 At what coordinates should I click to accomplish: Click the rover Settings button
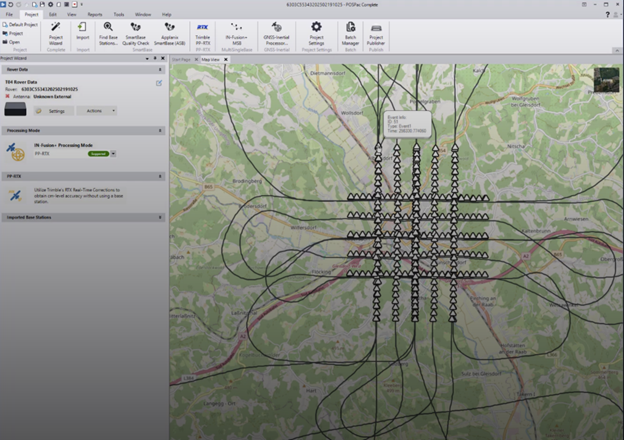(54, 111)
